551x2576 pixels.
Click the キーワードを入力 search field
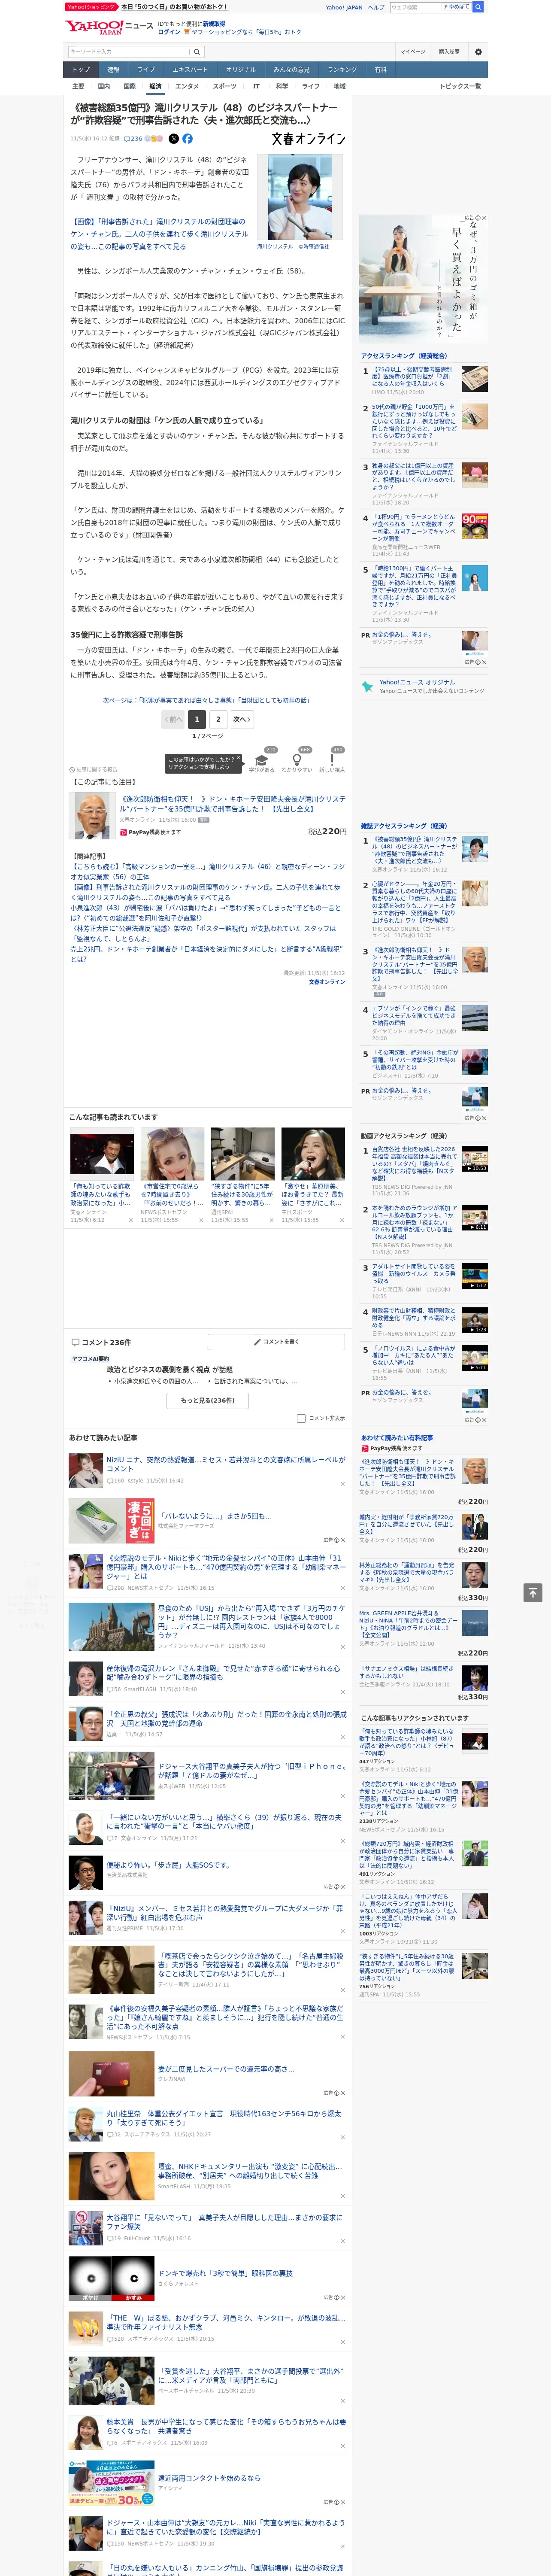(129, 51)
